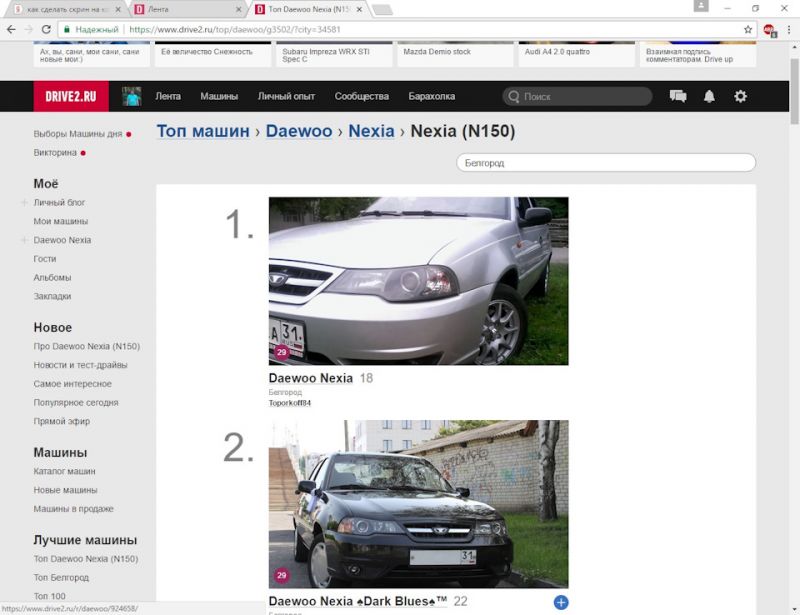The height and width of the screenshot is (615, 800).
Task: Click the Белгород city filter field
Action: tap(606, 163)
